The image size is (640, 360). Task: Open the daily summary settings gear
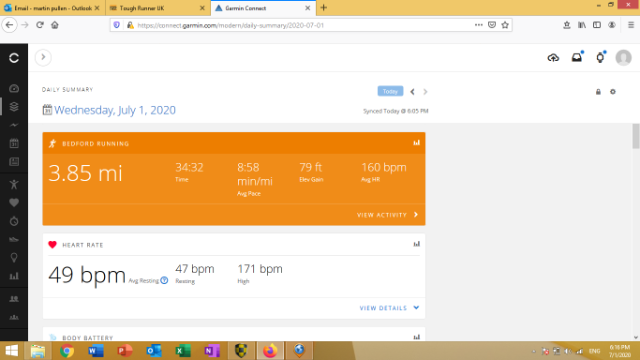point(613,92)
